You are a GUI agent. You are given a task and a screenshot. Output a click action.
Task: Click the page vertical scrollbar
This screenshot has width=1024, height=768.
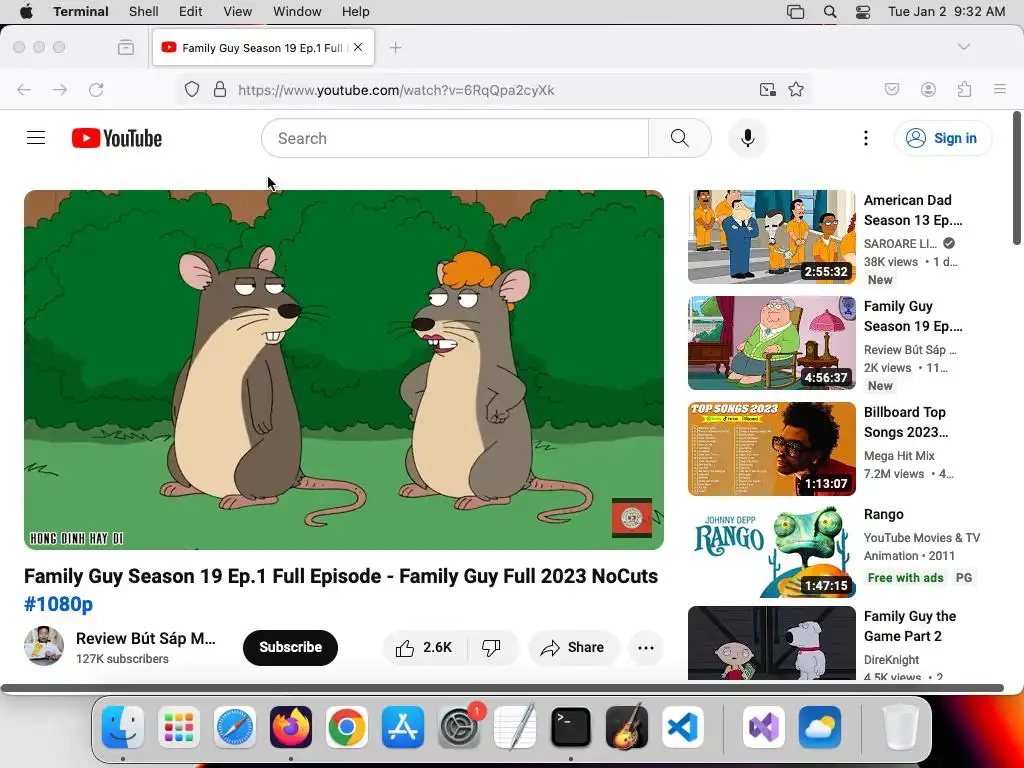coord(1017,179)
